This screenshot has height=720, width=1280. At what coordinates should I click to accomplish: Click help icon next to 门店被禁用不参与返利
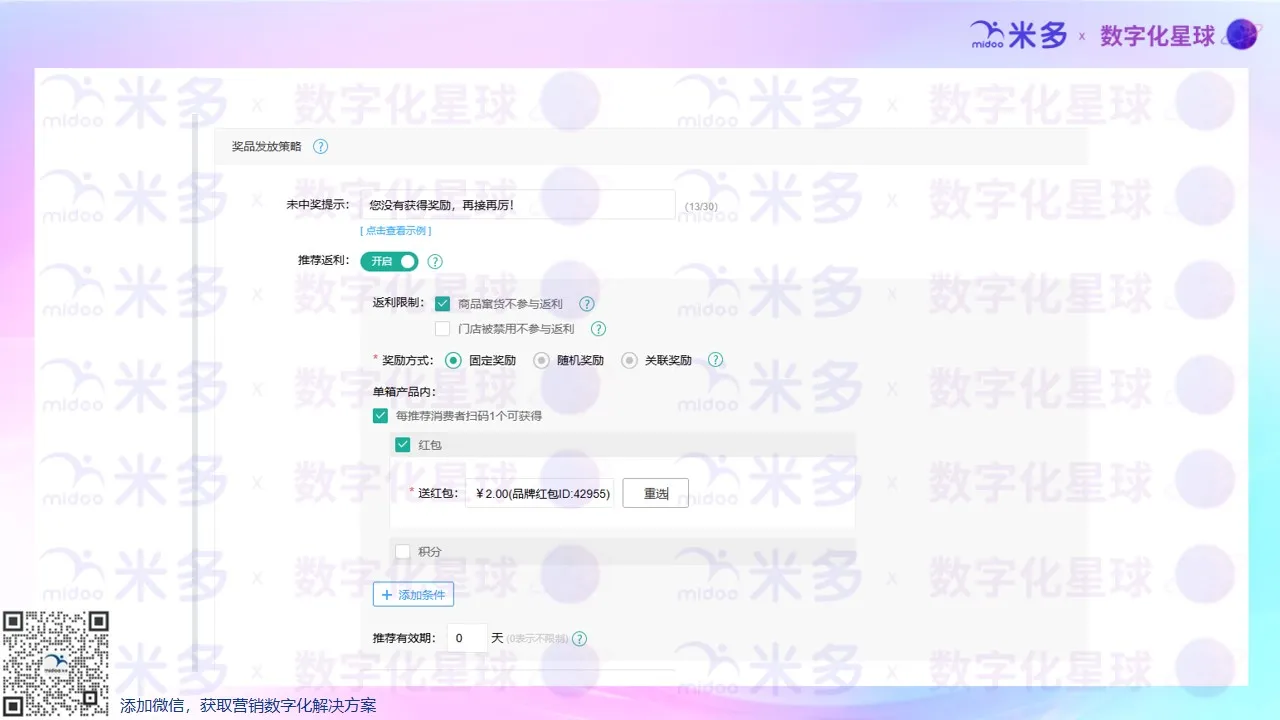598,328
